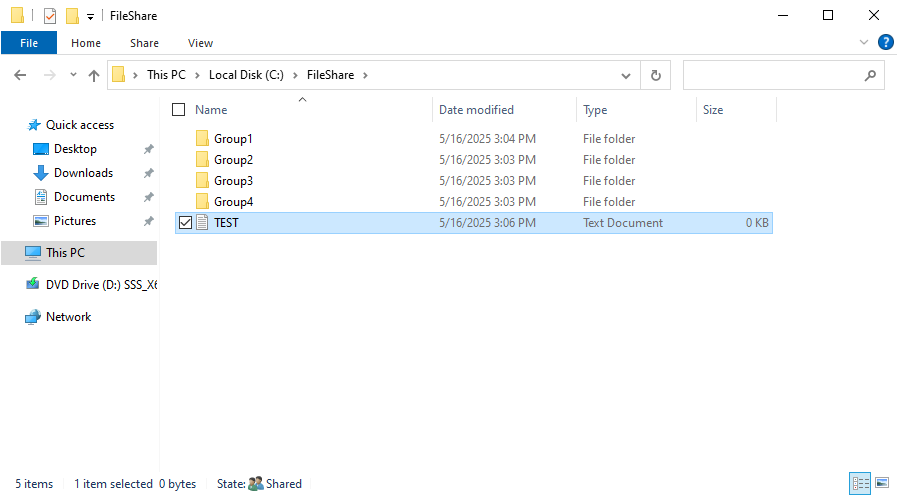Switch to the View ribbon tab
Viewport: 898px width, 496px height.
click(x=200, y=43)
